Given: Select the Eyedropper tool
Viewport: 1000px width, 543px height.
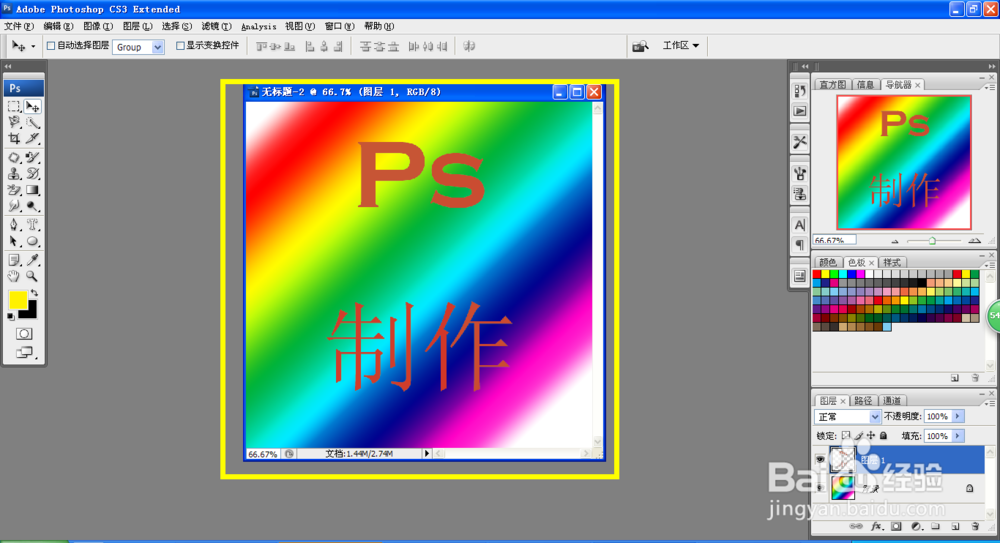Looking at the screenshot, I should 33,260.
